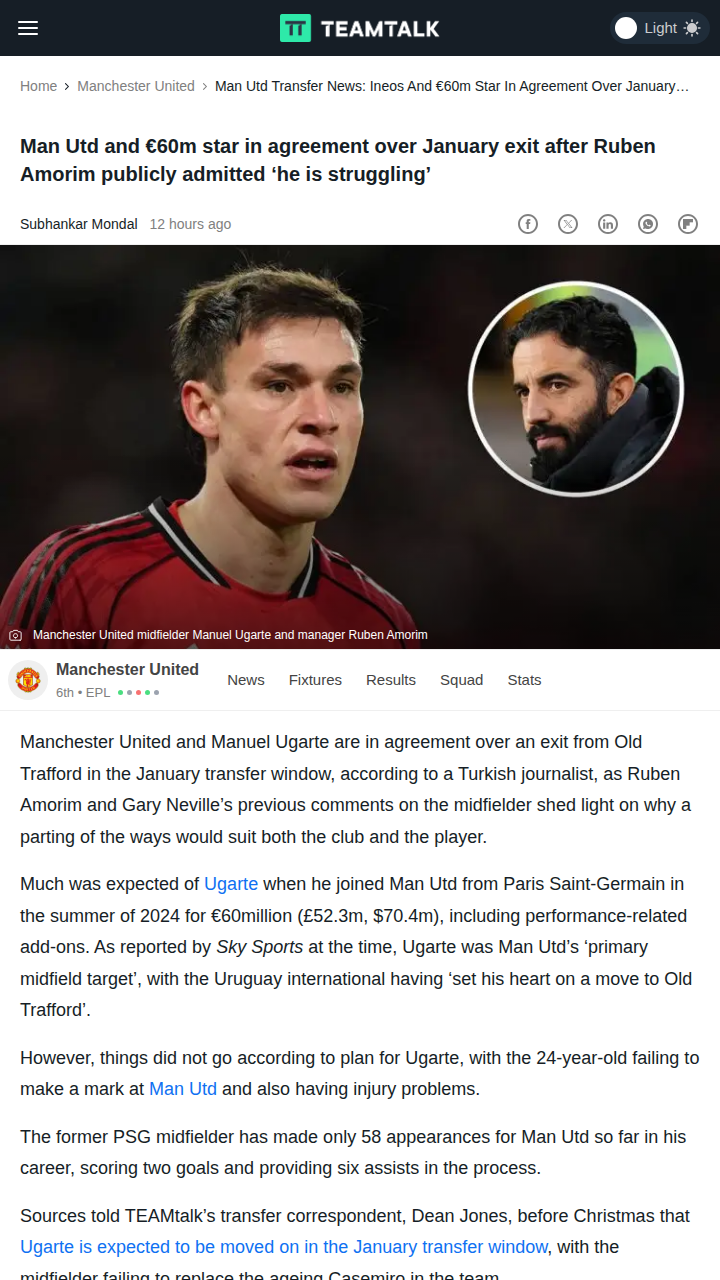This screenshot has height=1280, width=720.
Task: Share article via WhatsApp
Action: click(648, 224)
